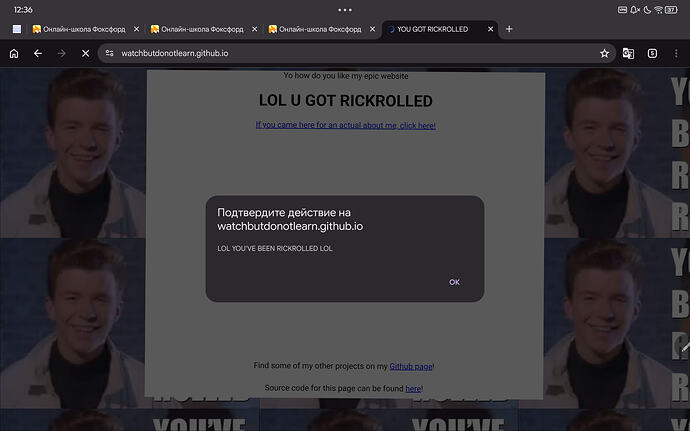Bookmark this page with star icon

604,53
